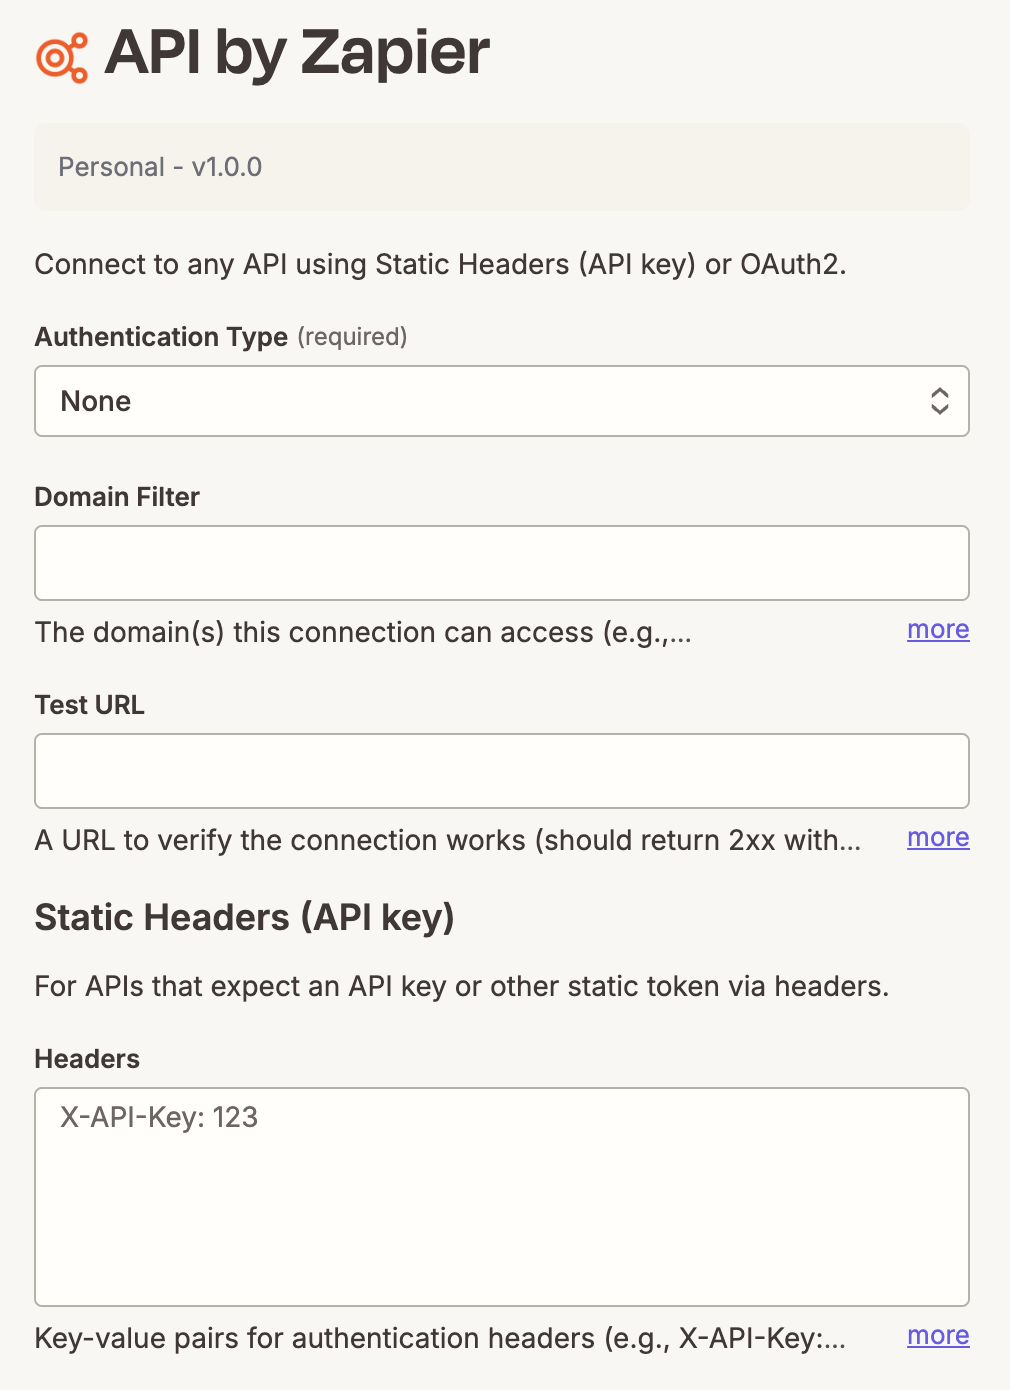
Task: Click more link under Headers description
Action: pos(938,1336)
